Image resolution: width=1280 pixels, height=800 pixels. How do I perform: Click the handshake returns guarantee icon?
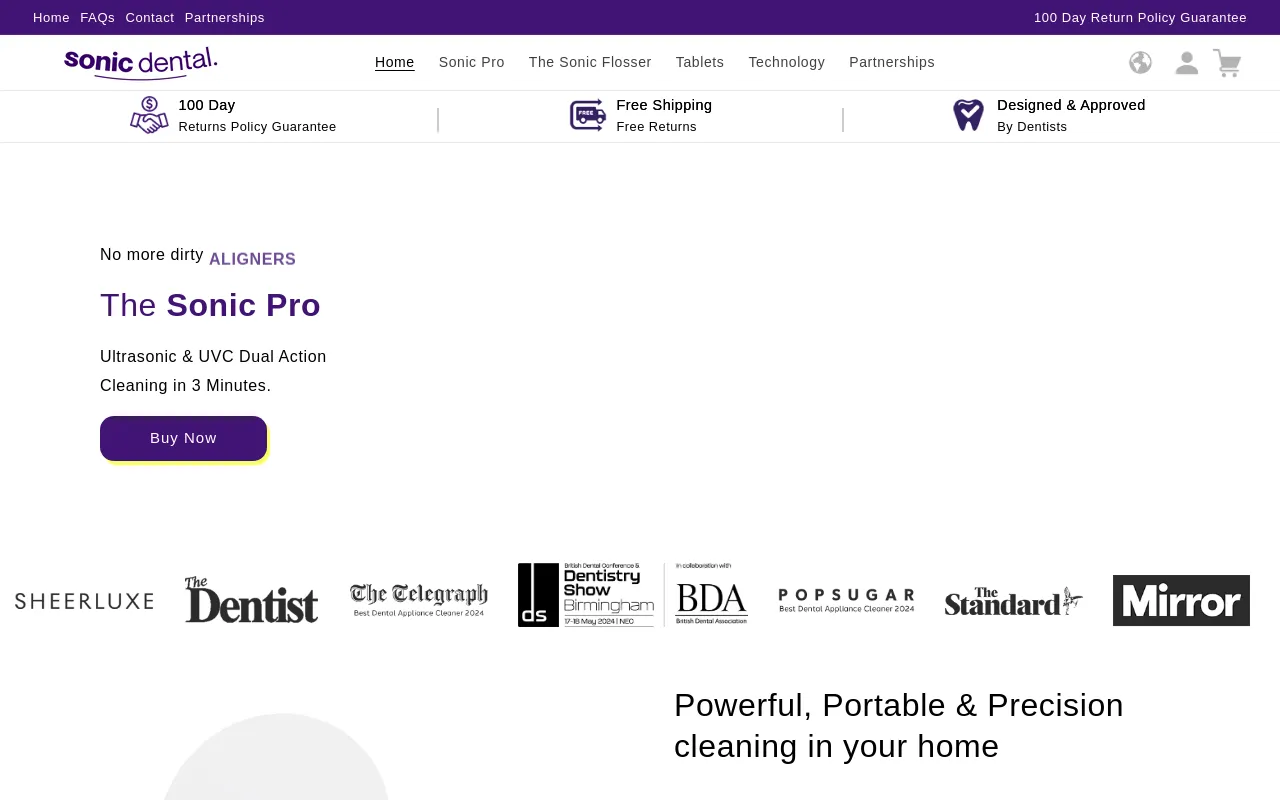[149, 115]
